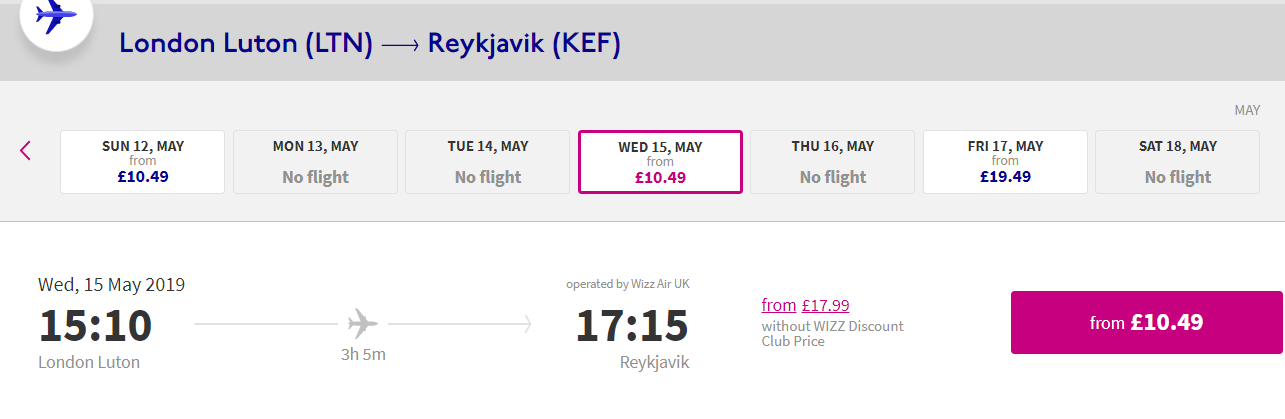
Task: Select Sun 12, May date tab
Action: click(x=143, y=162)
